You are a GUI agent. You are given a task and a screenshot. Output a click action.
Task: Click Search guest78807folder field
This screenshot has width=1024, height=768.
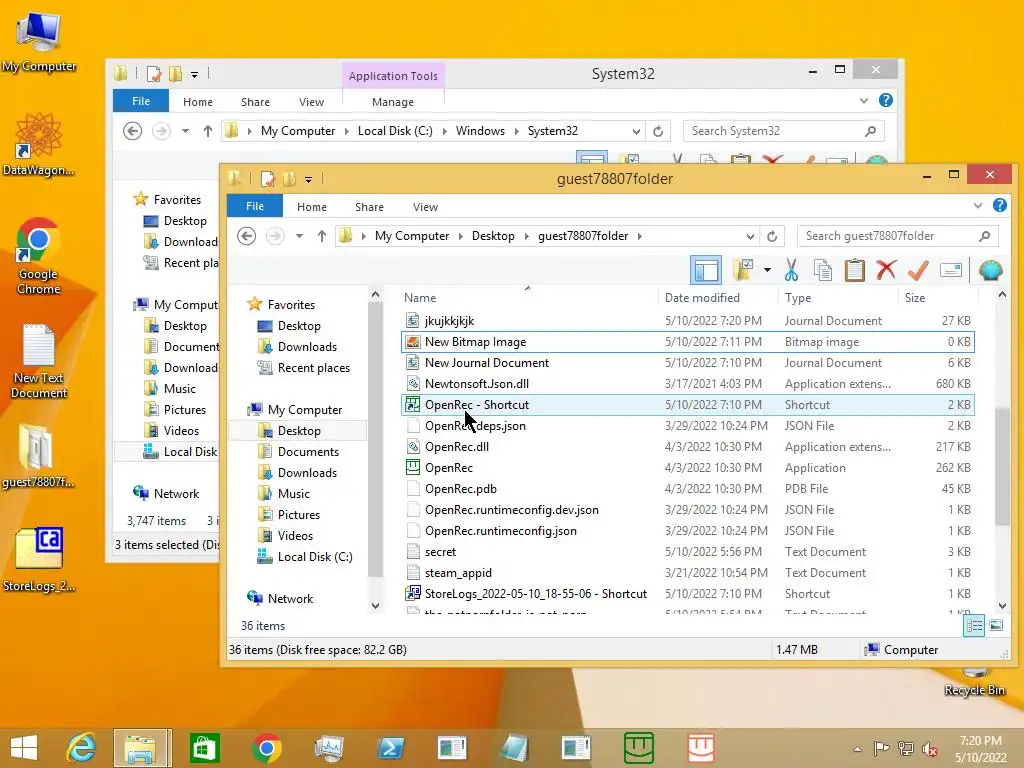coord(897,236)
